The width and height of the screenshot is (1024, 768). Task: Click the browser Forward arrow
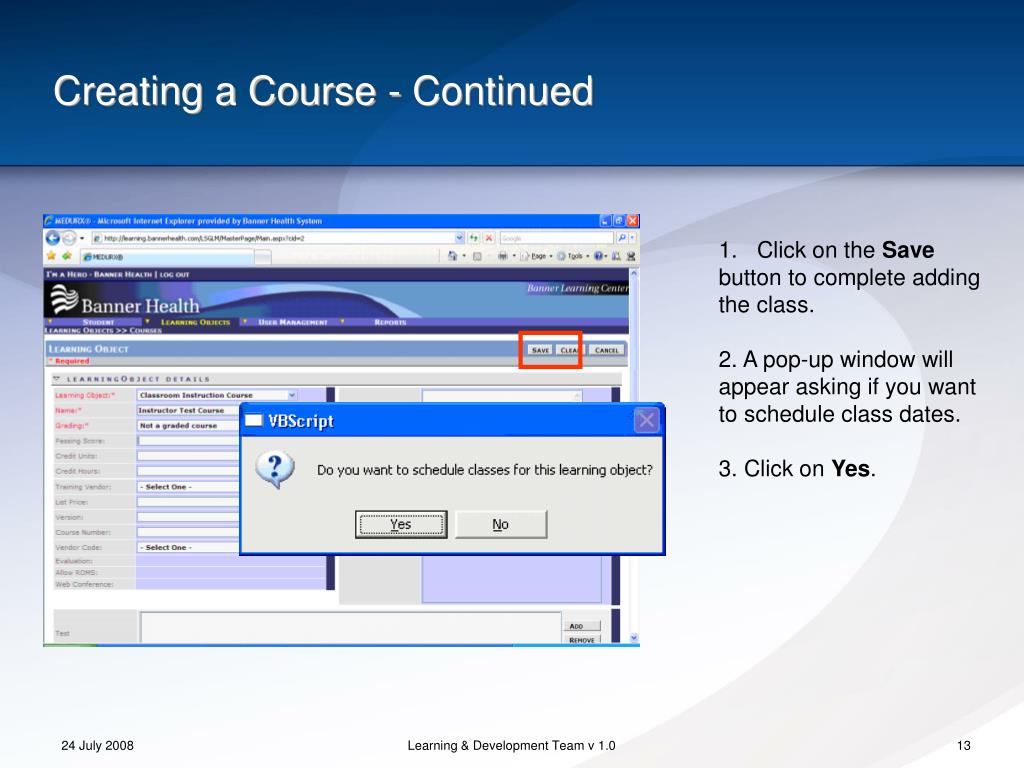click(x=69, y=238)
